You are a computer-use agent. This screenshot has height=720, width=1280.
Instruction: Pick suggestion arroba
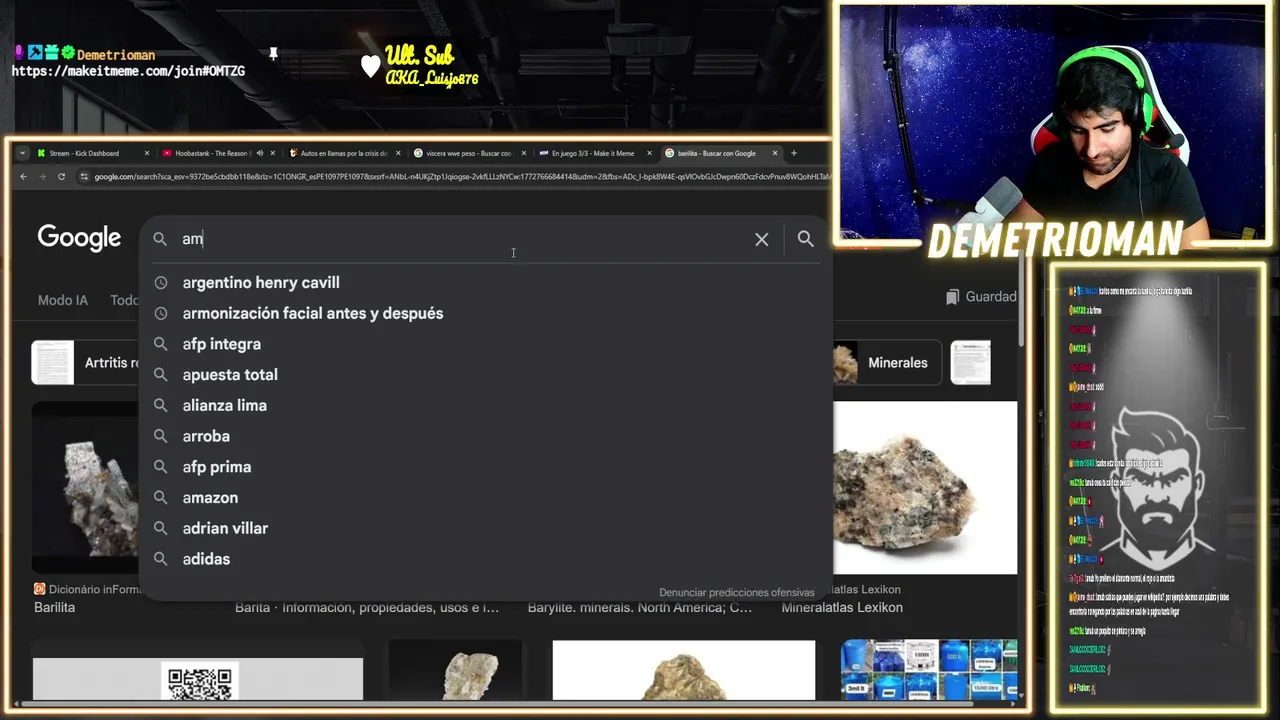tap(206, 436)
